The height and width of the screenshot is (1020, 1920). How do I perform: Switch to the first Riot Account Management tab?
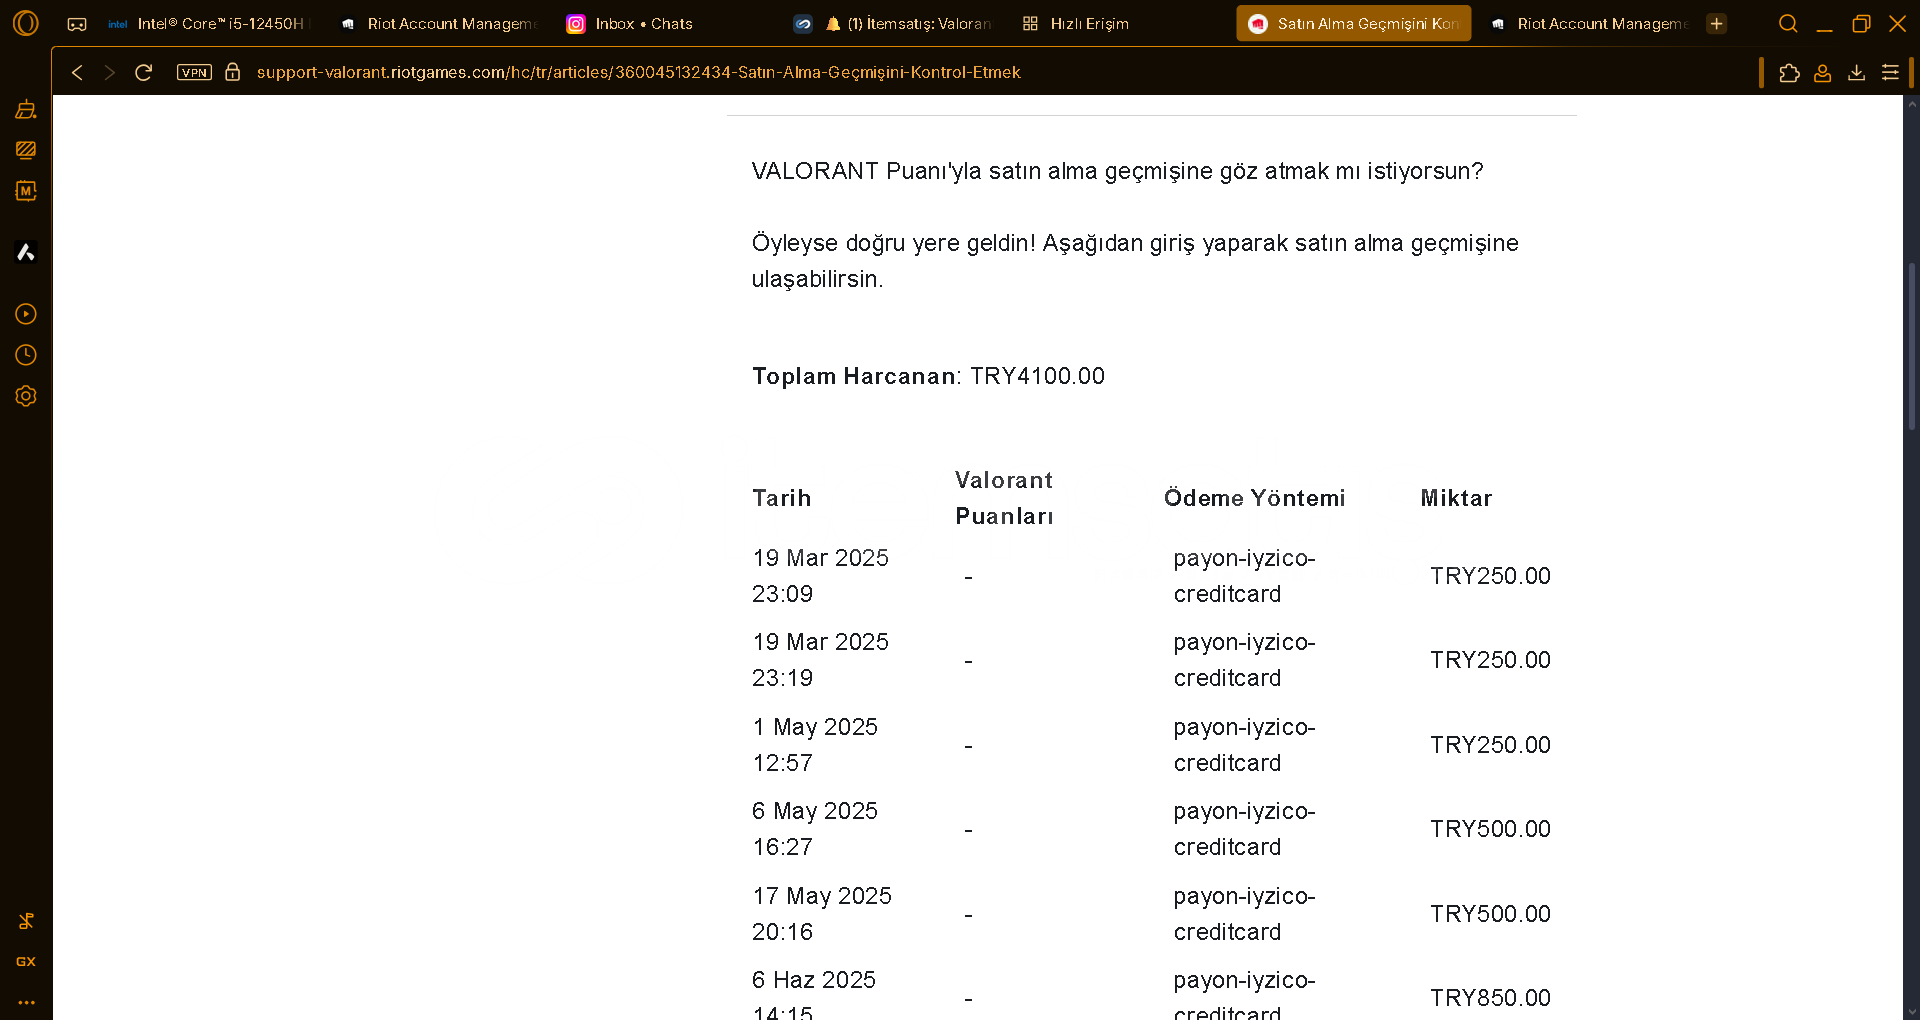(441, 23)
